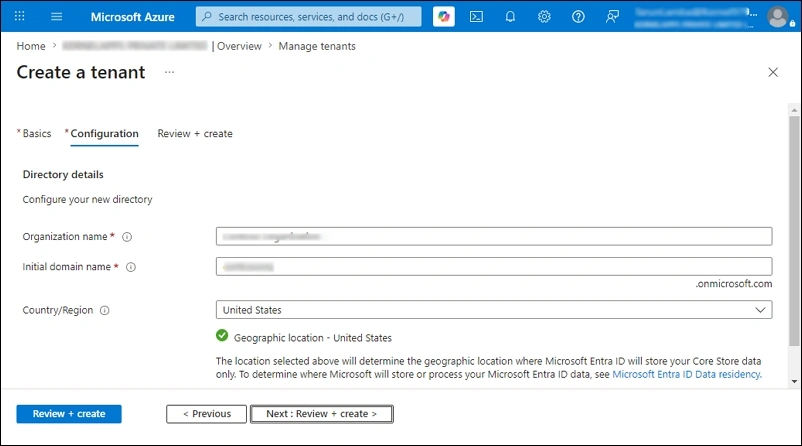Click the green geographic location checkmark
Image resolution: width=802 pixels, height=446 pixels.
coord(222,336)
